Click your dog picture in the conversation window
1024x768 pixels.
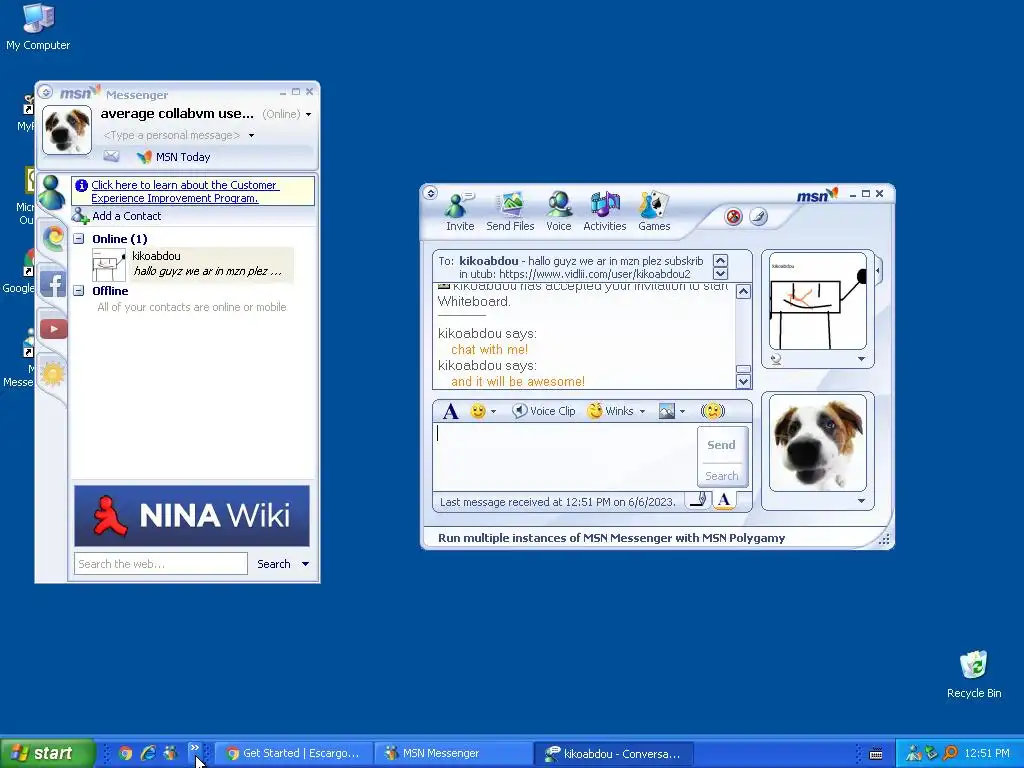818,443
